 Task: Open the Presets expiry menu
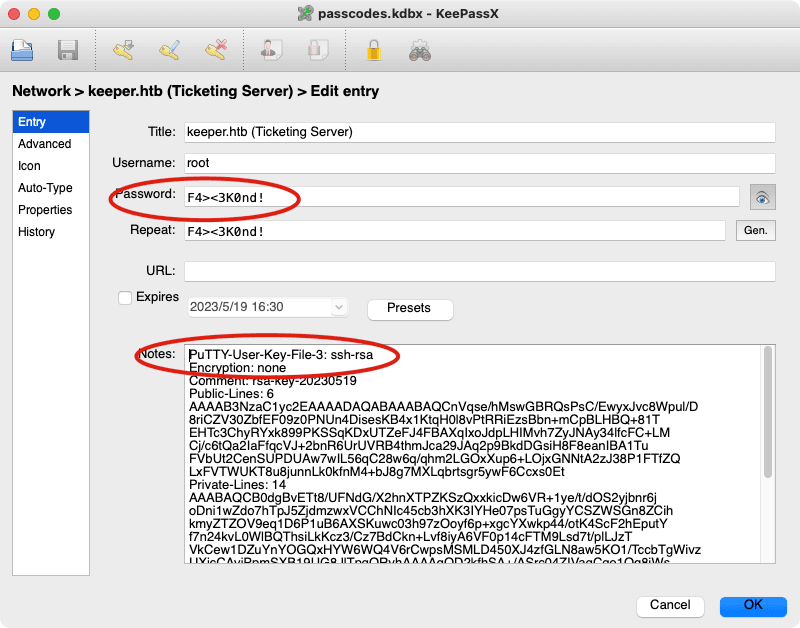[410, 308]
